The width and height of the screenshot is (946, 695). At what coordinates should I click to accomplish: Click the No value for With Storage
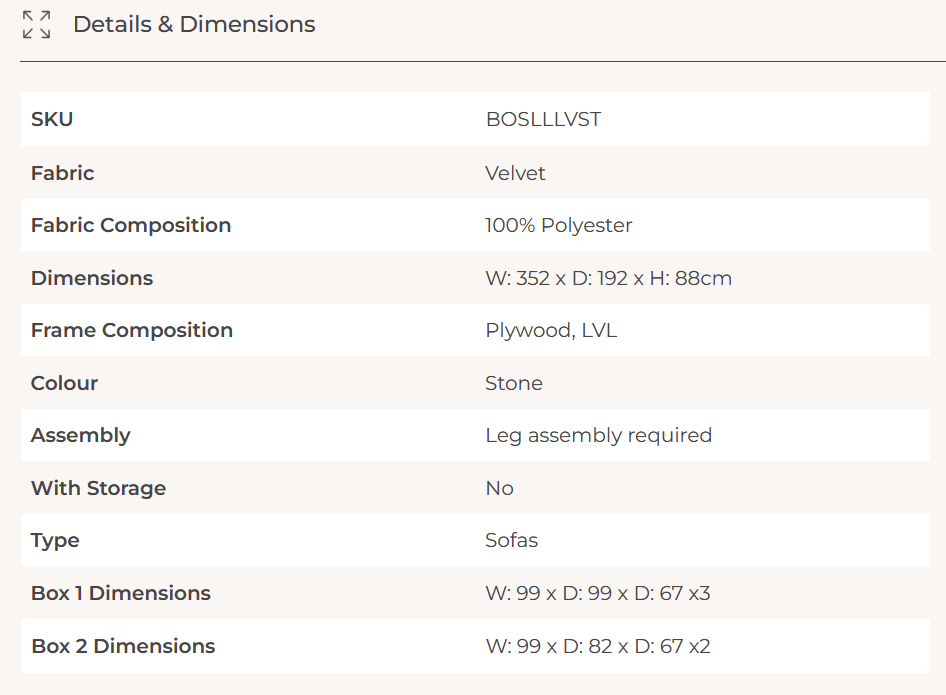499,488
